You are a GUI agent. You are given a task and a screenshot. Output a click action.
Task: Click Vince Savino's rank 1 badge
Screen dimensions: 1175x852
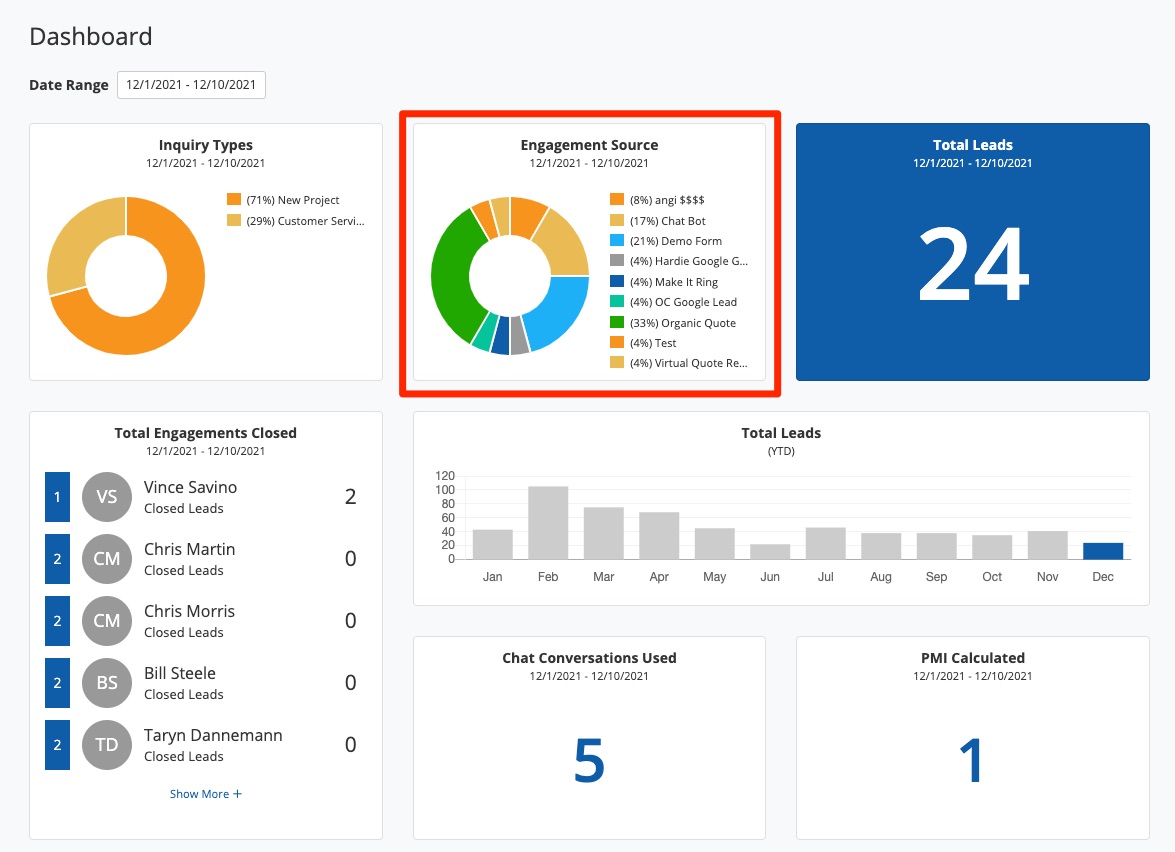[57, 497]
